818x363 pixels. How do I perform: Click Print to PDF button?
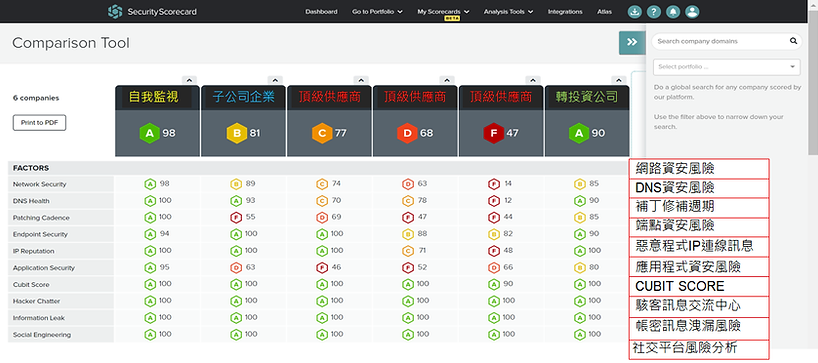(39, 123)
